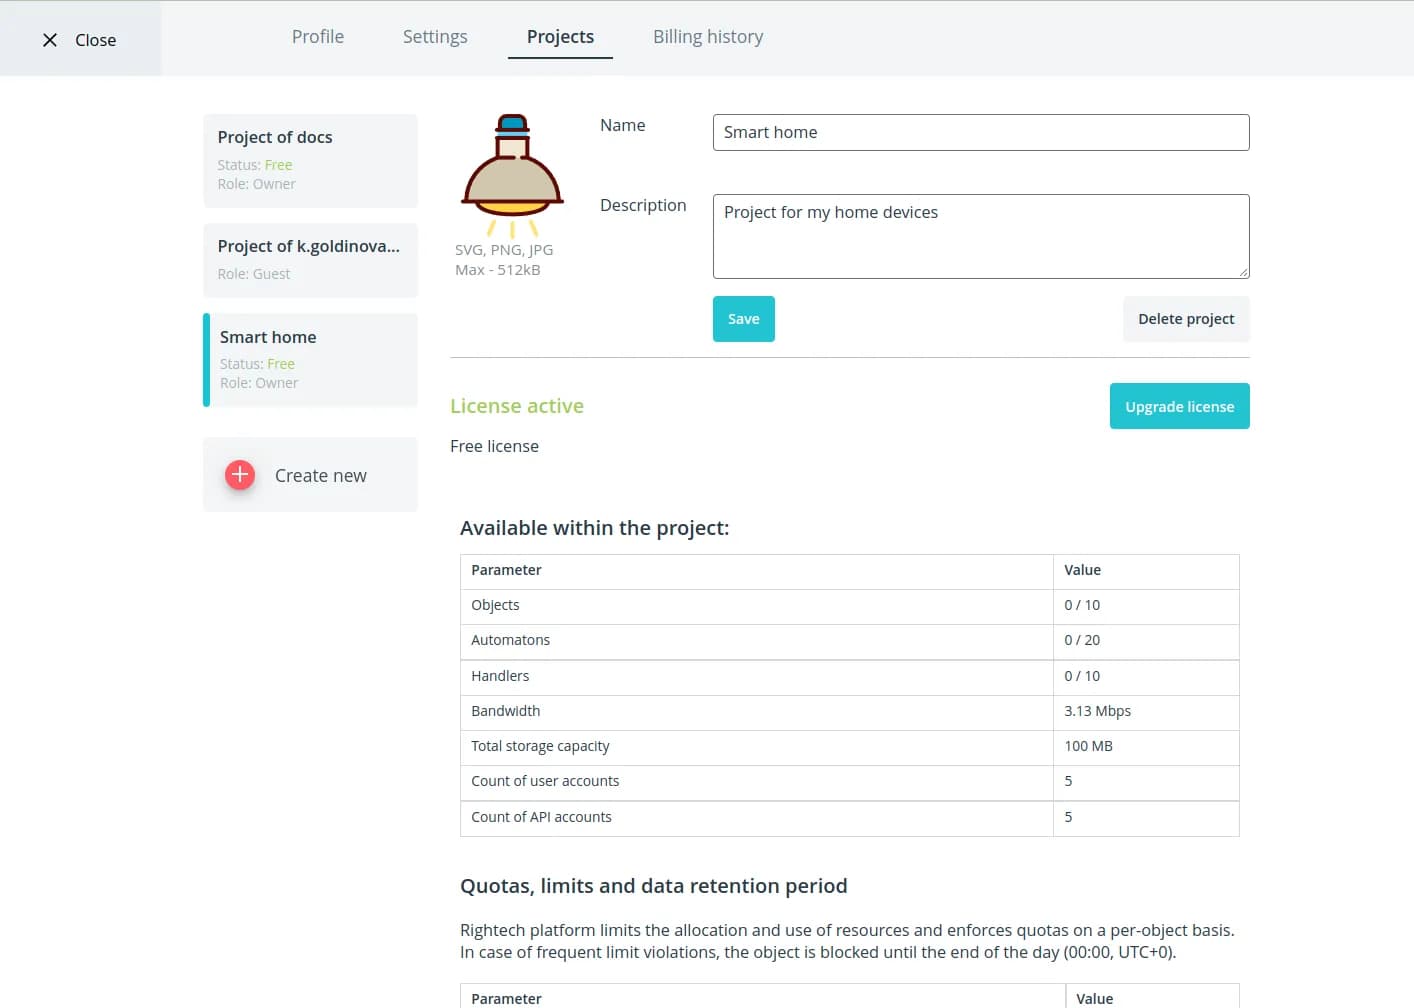Screen dimensions: 1414x1008
Task: Click the Create new project label
Action: pos(321,476)
